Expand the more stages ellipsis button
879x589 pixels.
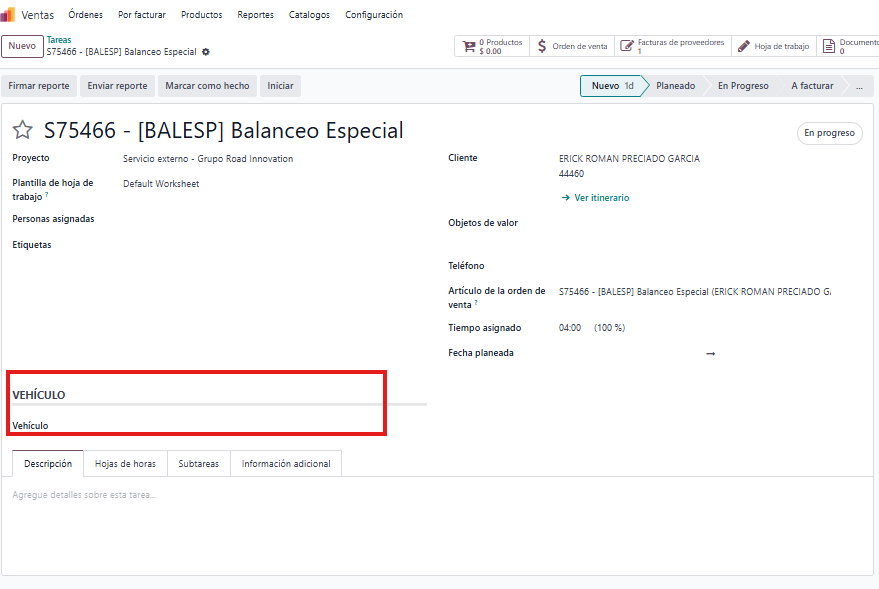(857, 86)
